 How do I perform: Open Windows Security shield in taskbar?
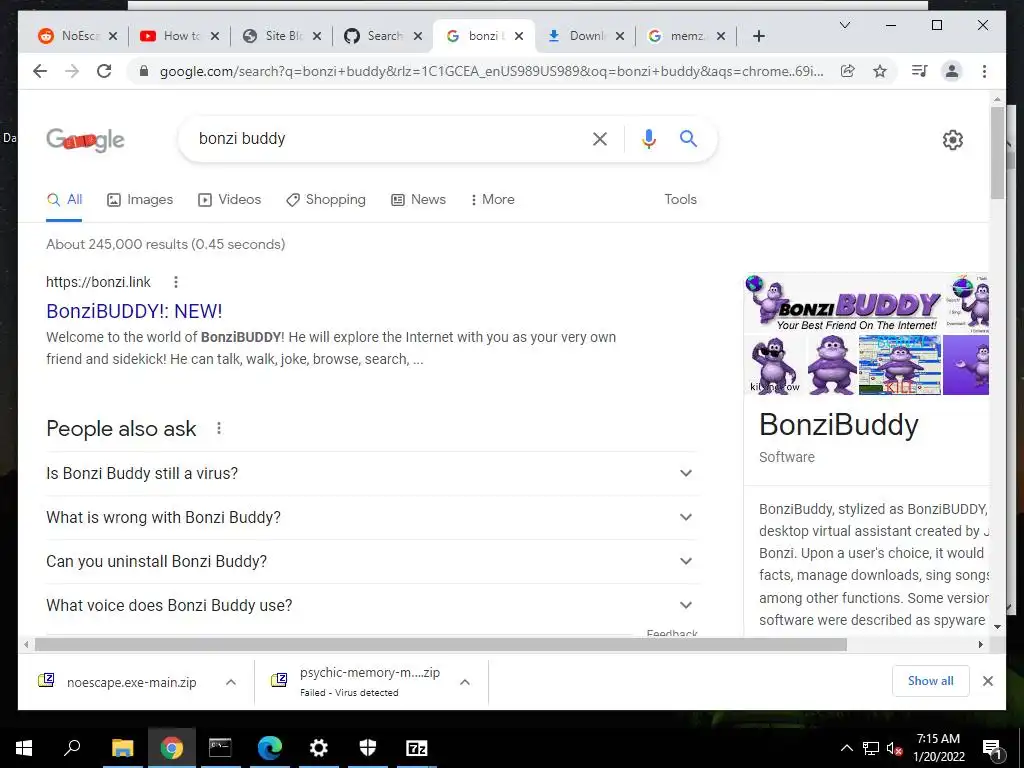(x=368, y=748)
